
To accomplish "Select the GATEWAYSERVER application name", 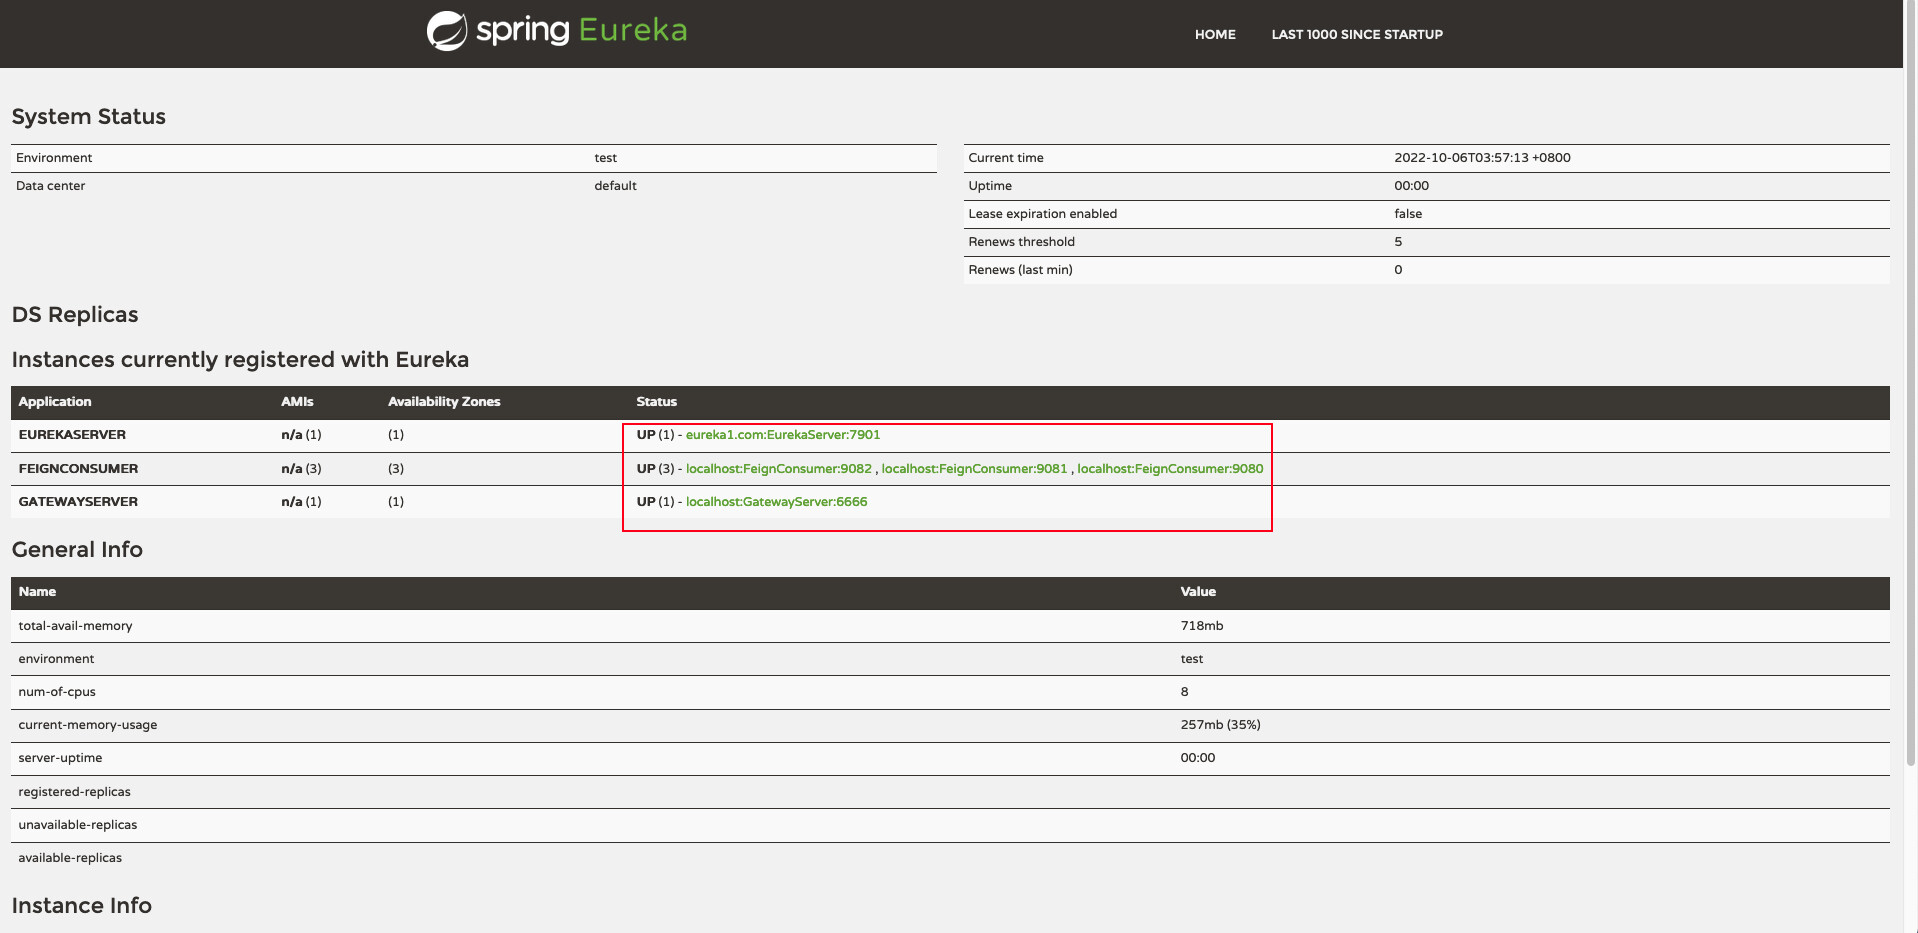I will (x=78, y=502).
